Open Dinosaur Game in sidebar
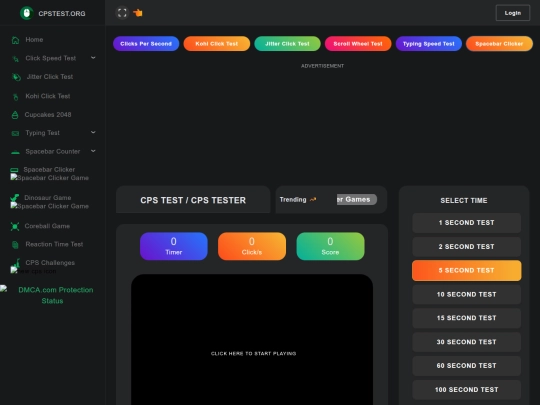Screen dimensions: 540x405 click(48, 198)
